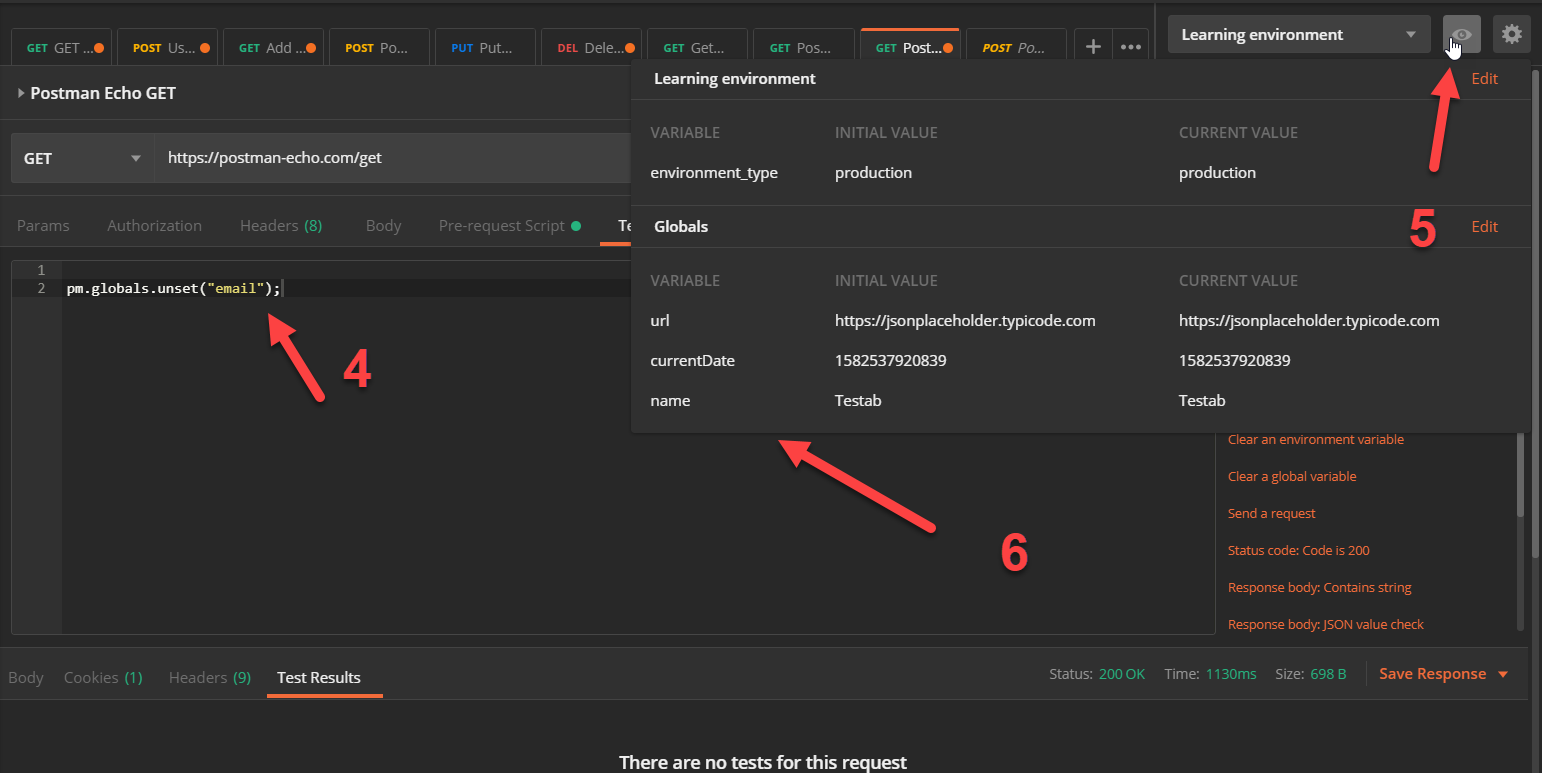The height and width of the screenshot is (773, 1542).
Task: Click the environment quick look eye icon
Action: (1461, 34)
